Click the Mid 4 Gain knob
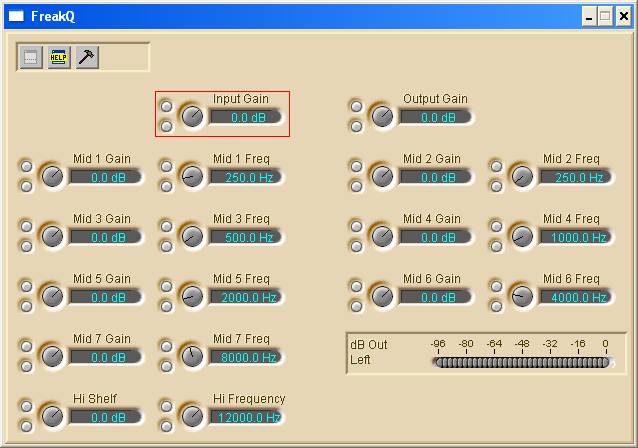This screenshot has width=638, height=448. [382, 236]
